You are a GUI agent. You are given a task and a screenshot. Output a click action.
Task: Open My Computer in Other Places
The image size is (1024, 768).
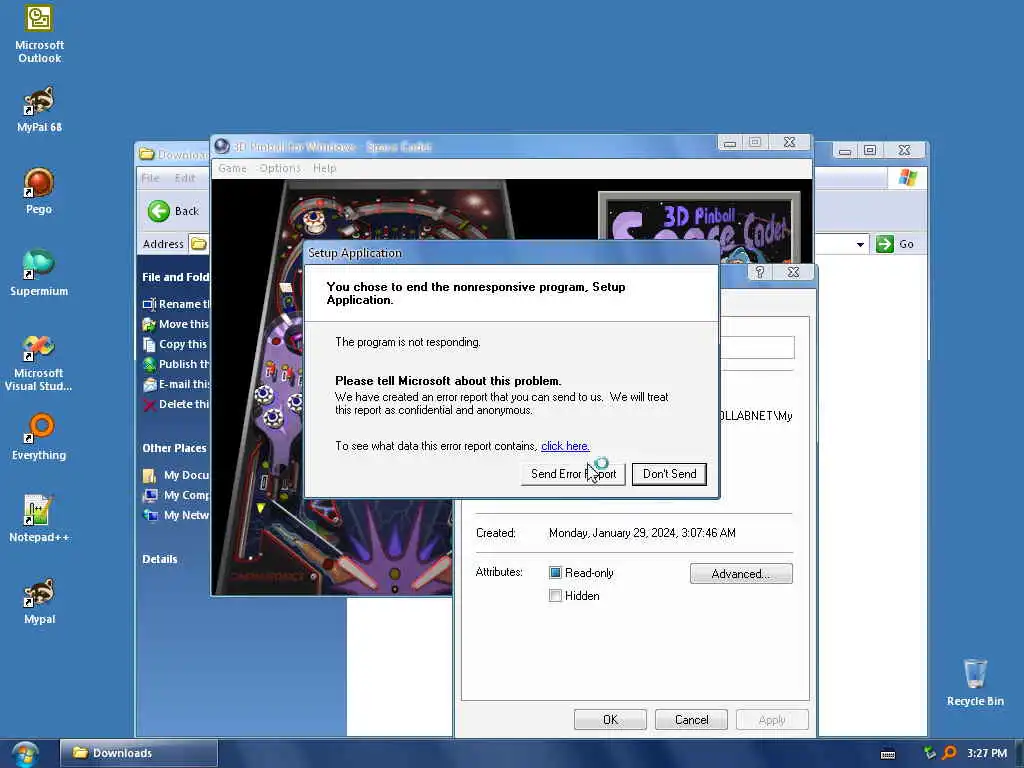click(186, 495)
